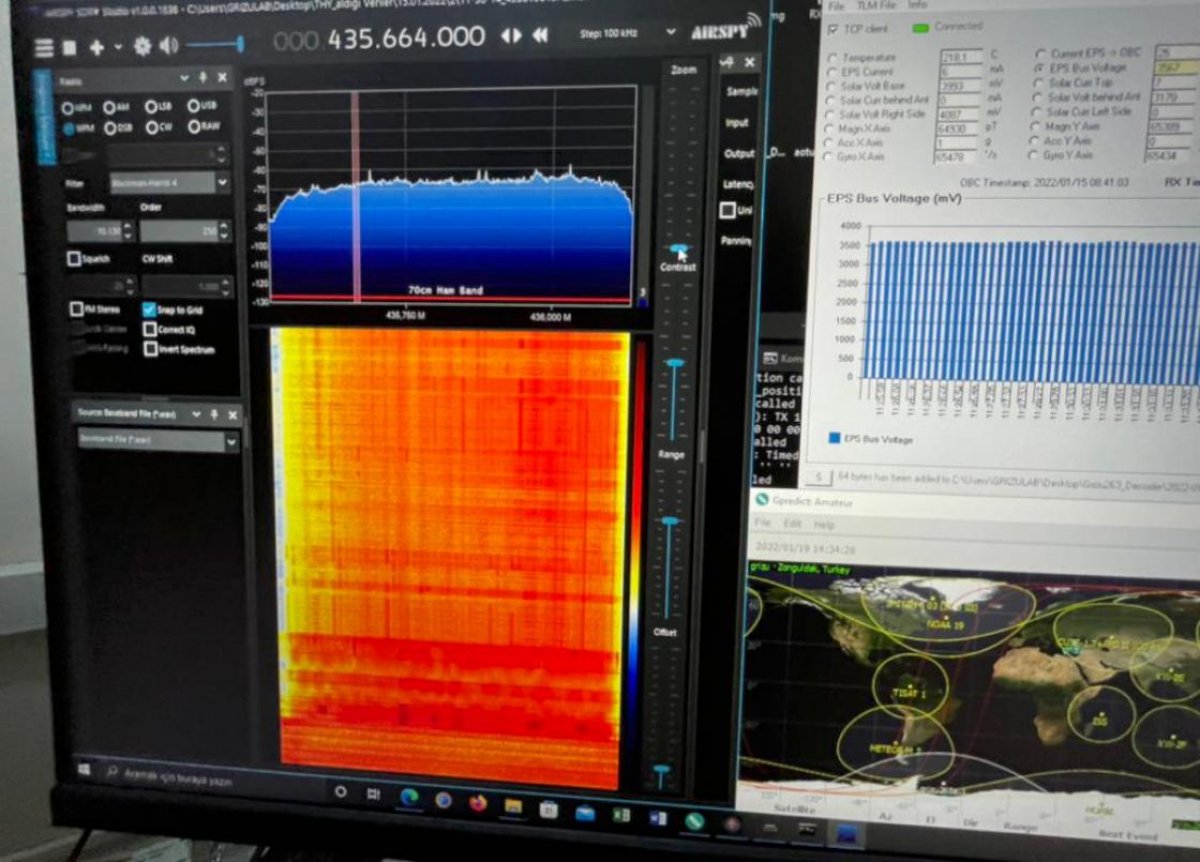Pin the Radio panel with pushpin
1200x862 pixels.
coord(203,78)
